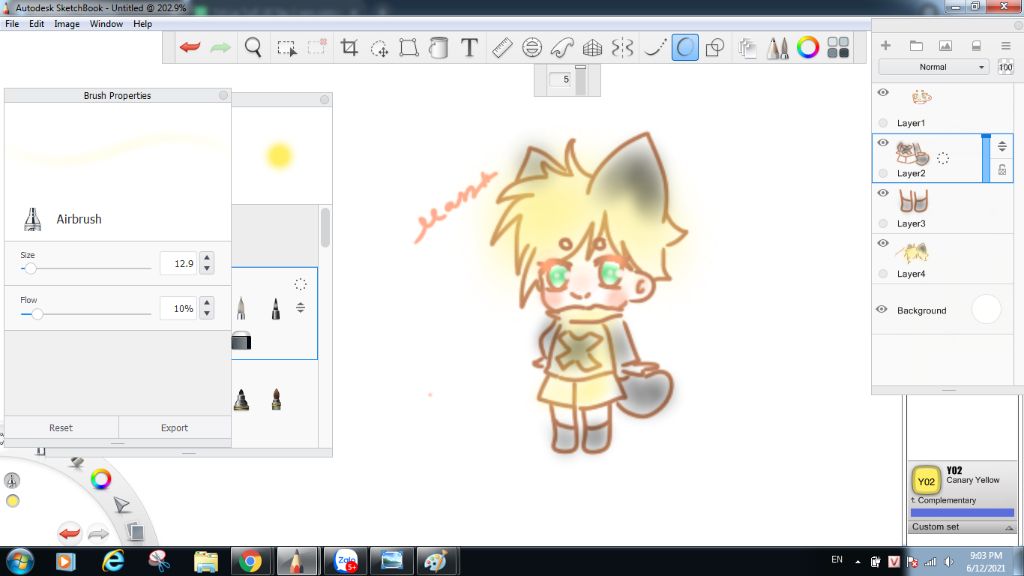Screen dimensions: 1024x576
Task: Open the Brush Palette from toolbar
Action: click(x=777, y=48)
